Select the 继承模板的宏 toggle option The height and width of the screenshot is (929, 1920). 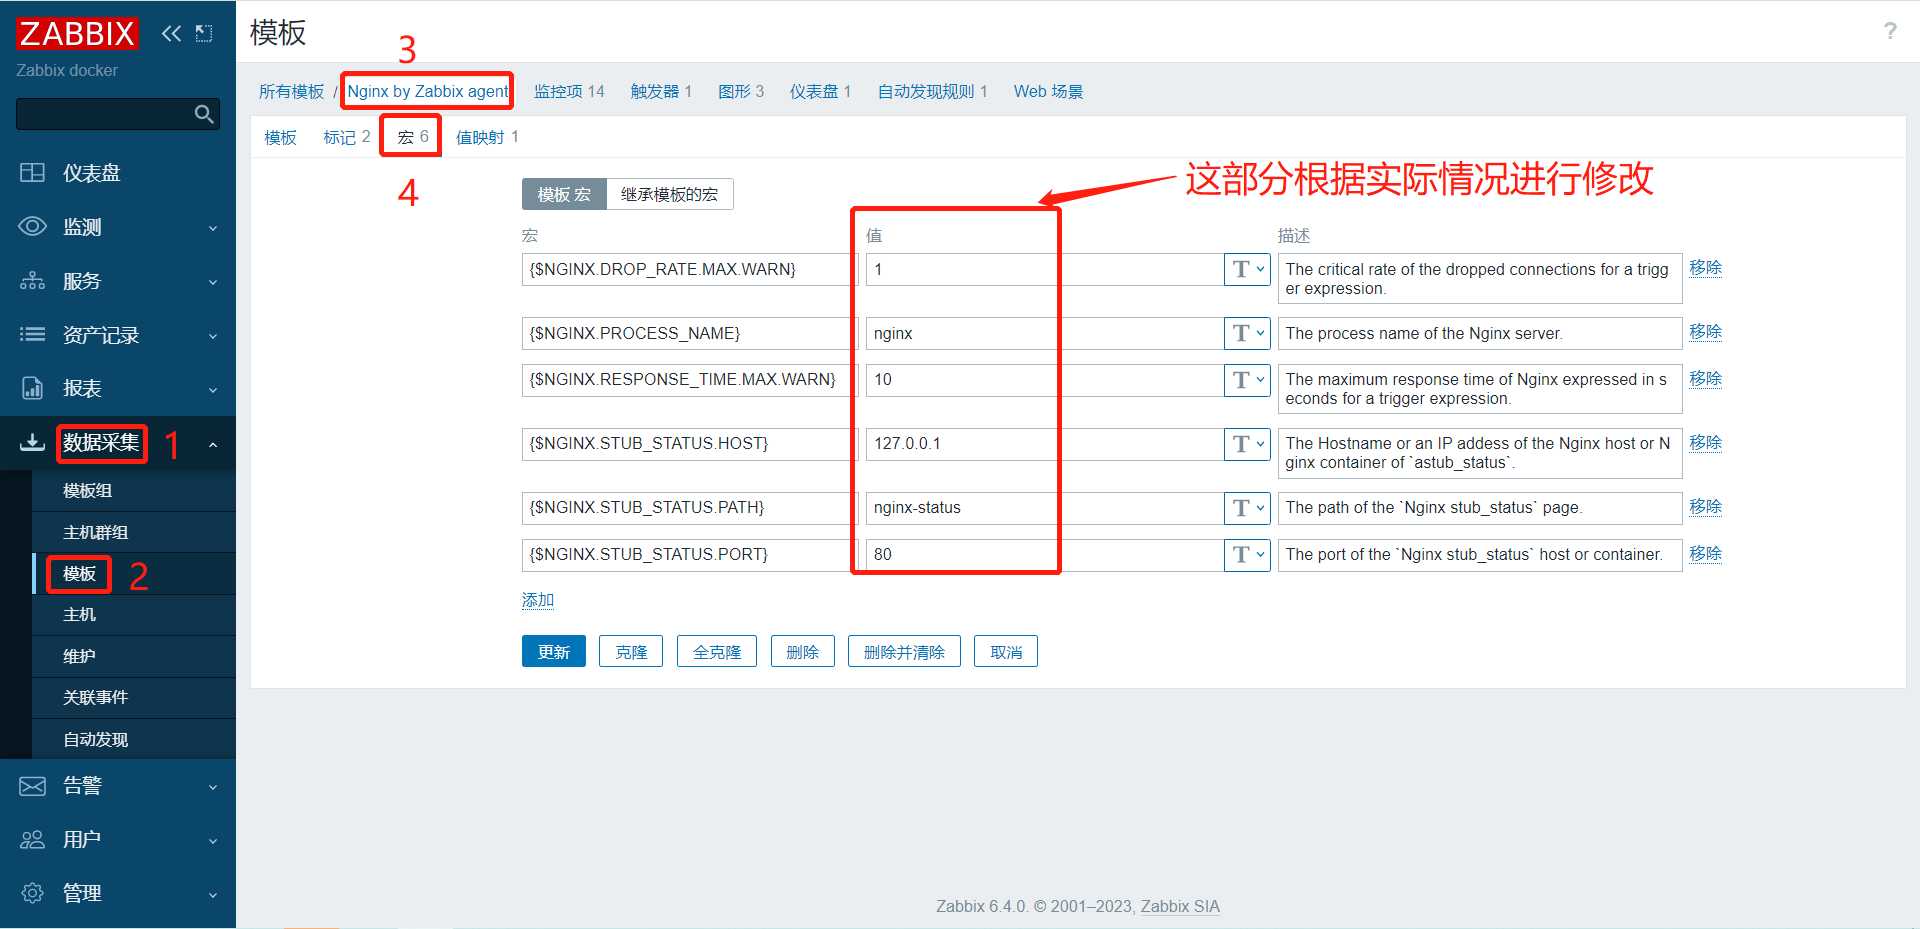coord(669,194)
